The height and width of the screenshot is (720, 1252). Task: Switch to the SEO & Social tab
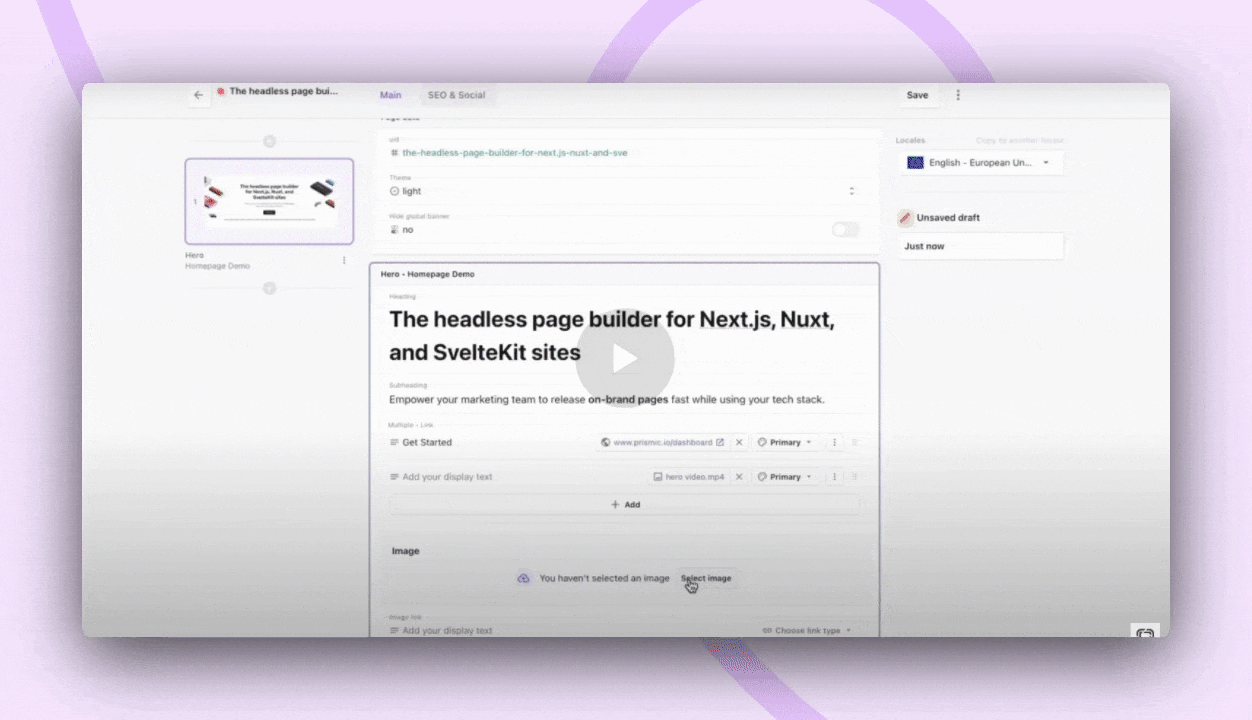(456, 94)
